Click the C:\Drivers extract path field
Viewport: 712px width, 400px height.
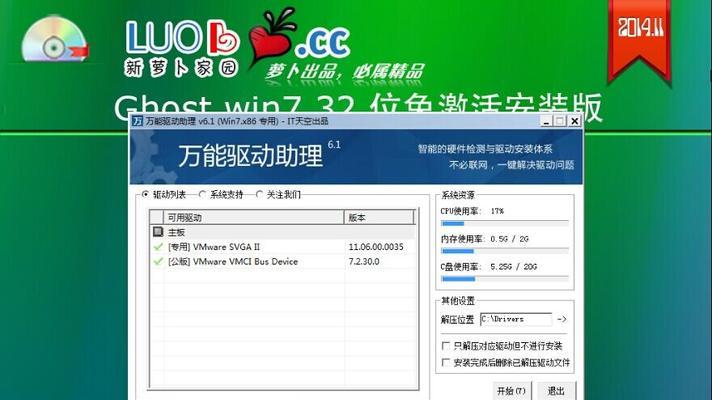tap(516, 319)
